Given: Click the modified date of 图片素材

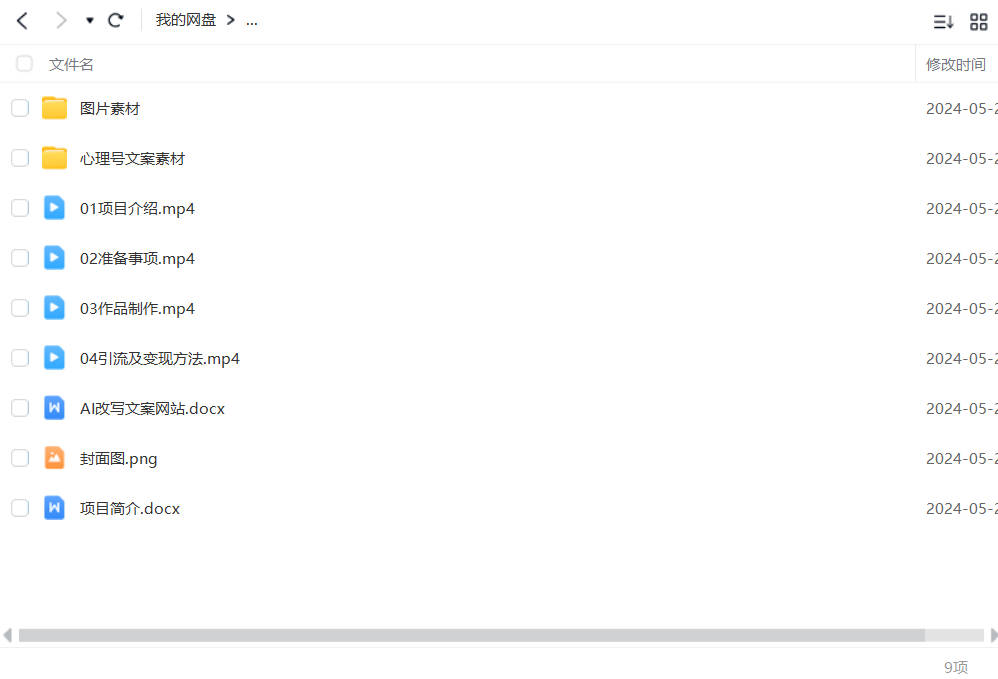Looking at the screenshot, I should coord(962,109).
